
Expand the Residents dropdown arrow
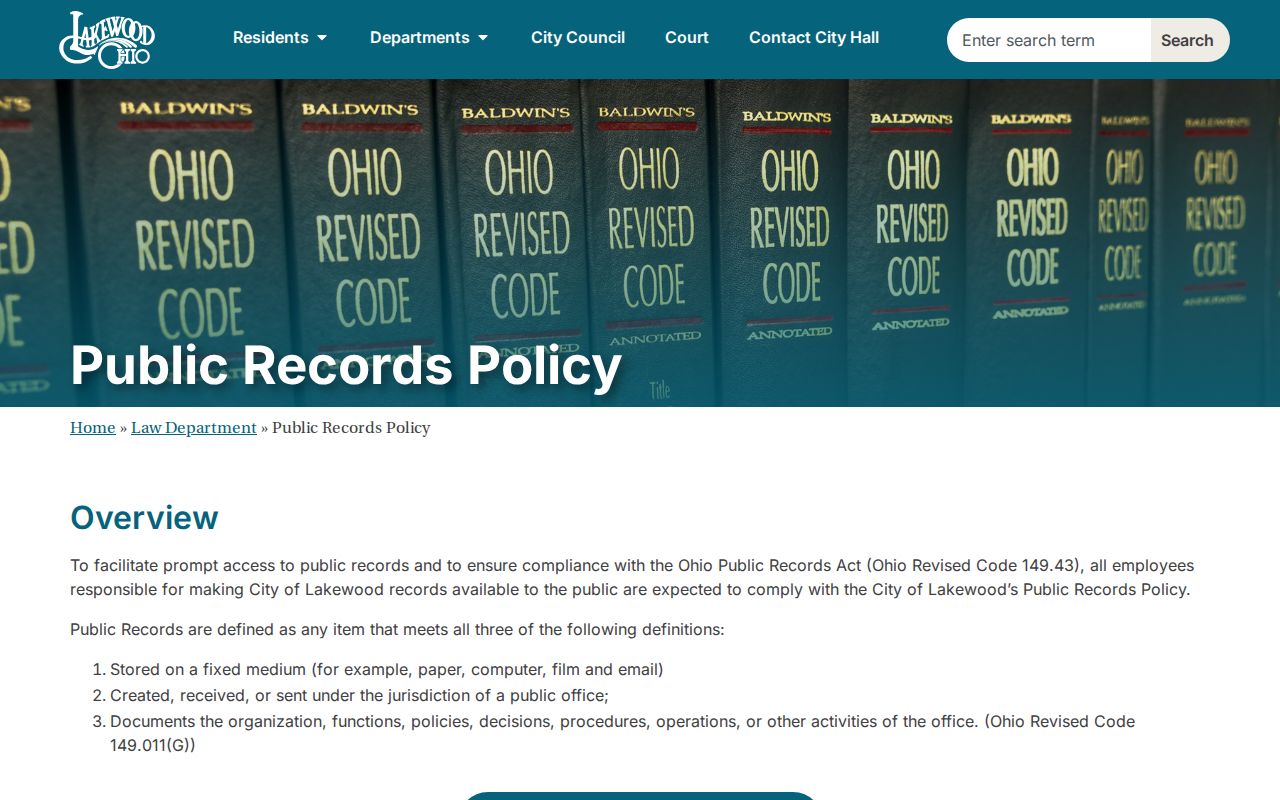(322, 38)
